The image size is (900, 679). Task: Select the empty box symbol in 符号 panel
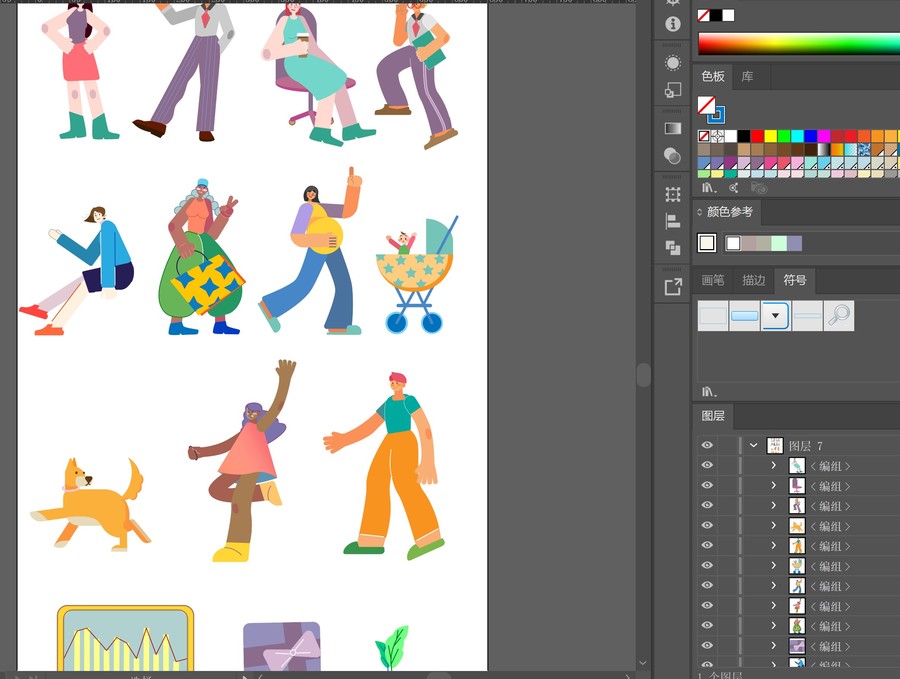[713, 316]
